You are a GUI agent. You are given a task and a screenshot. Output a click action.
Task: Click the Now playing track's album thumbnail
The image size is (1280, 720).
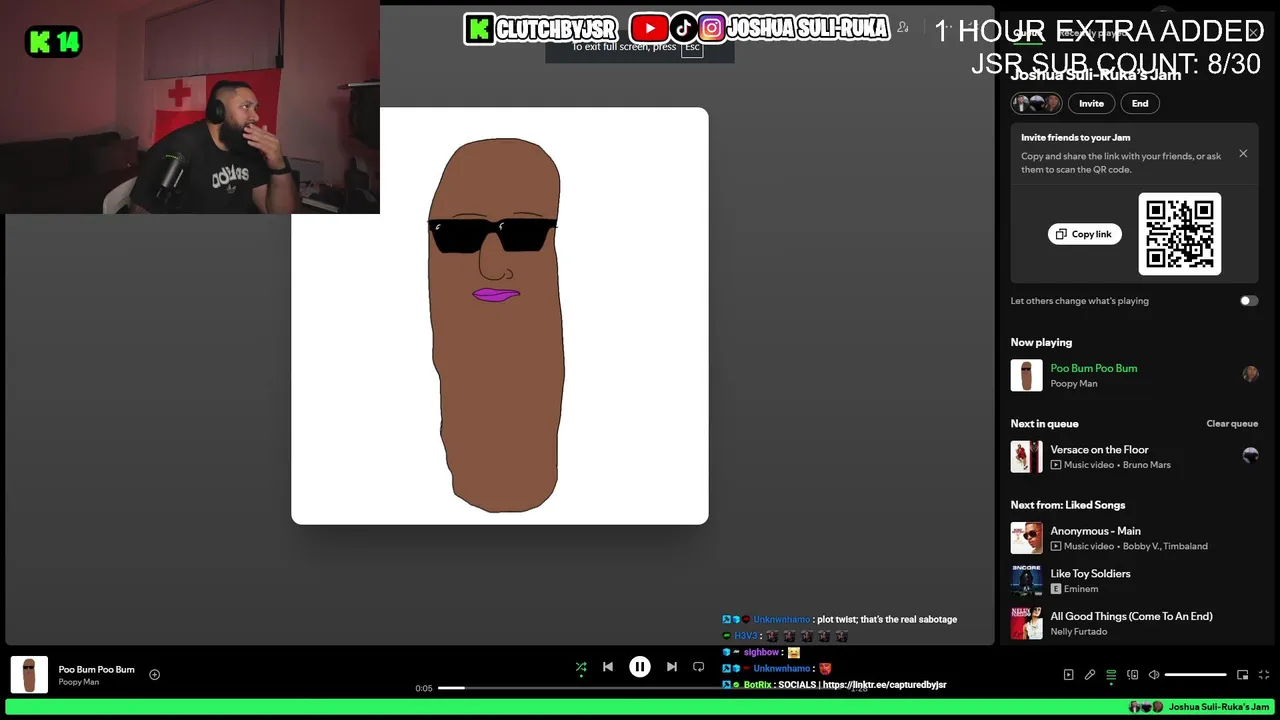[1026, 375]
